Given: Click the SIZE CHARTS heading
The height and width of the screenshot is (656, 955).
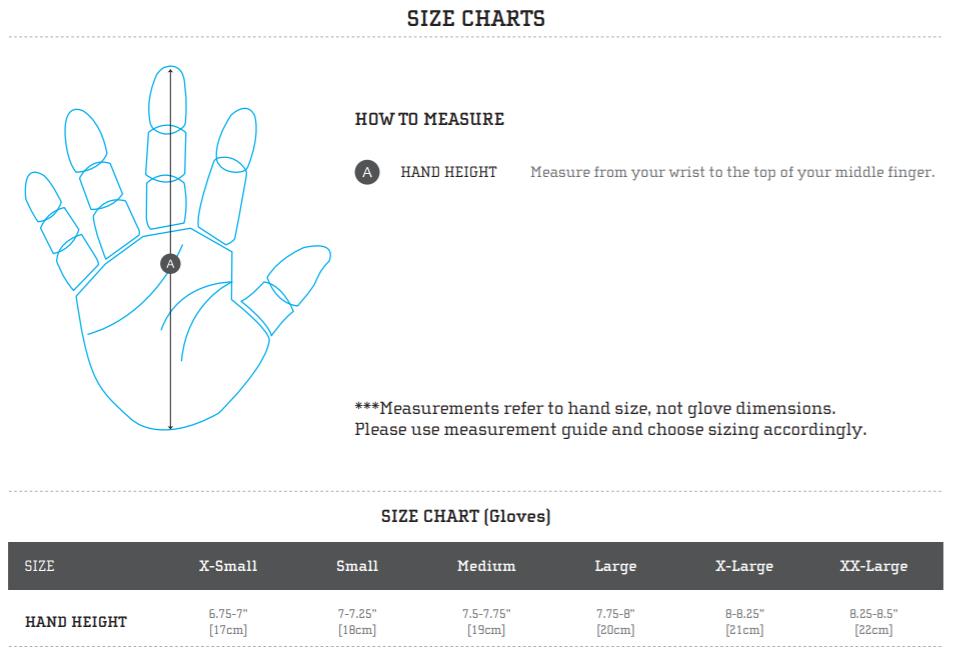Looking at the screenshot, I should click(476, 18).
